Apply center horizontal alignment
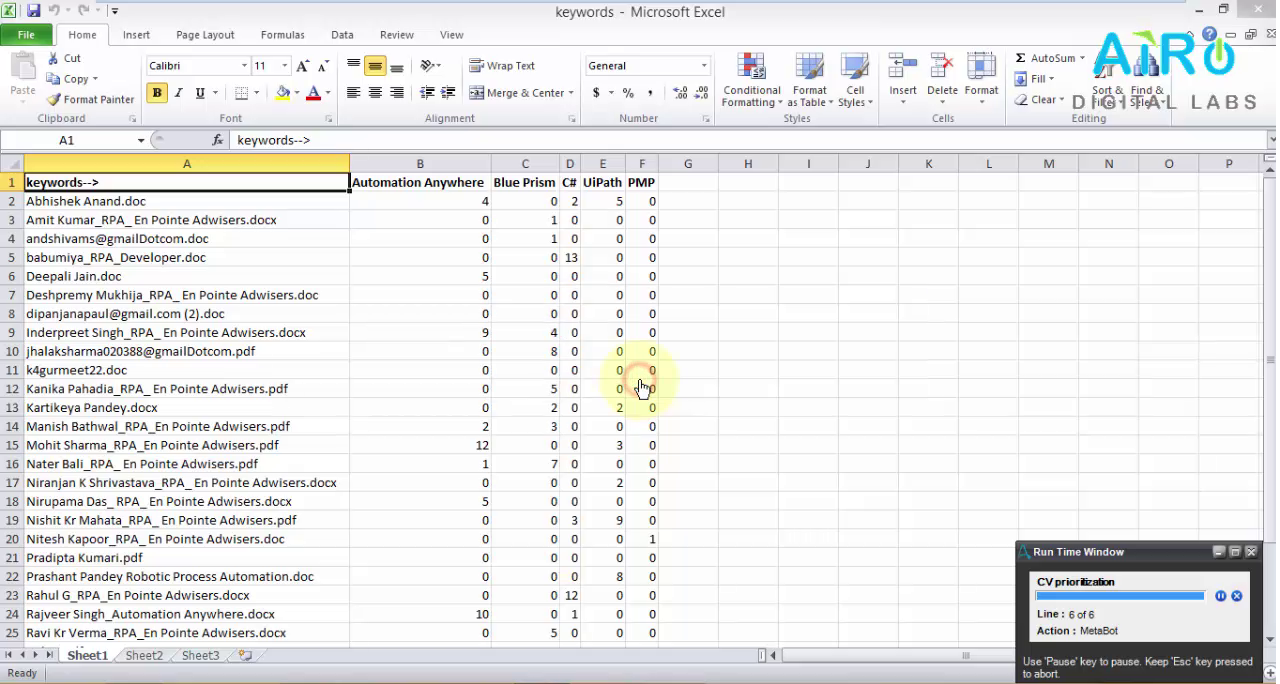The height and width of the screenshot is (684, 1280). (x=375, y=93)
